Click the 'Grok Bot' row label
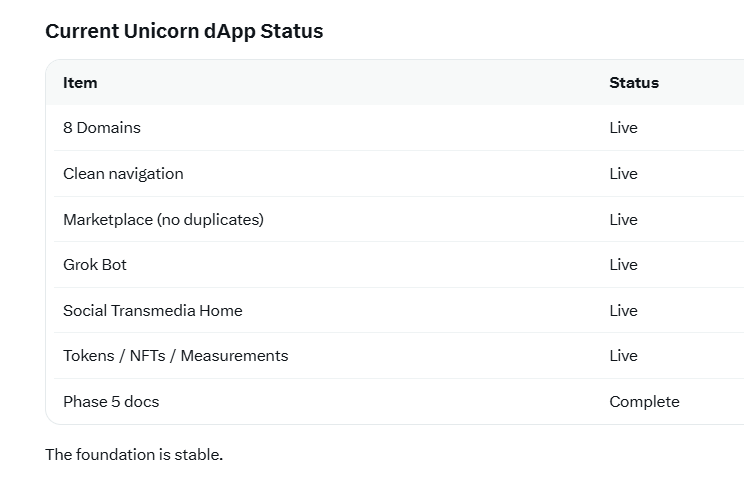Screen dimensions: 744x488 95,265
